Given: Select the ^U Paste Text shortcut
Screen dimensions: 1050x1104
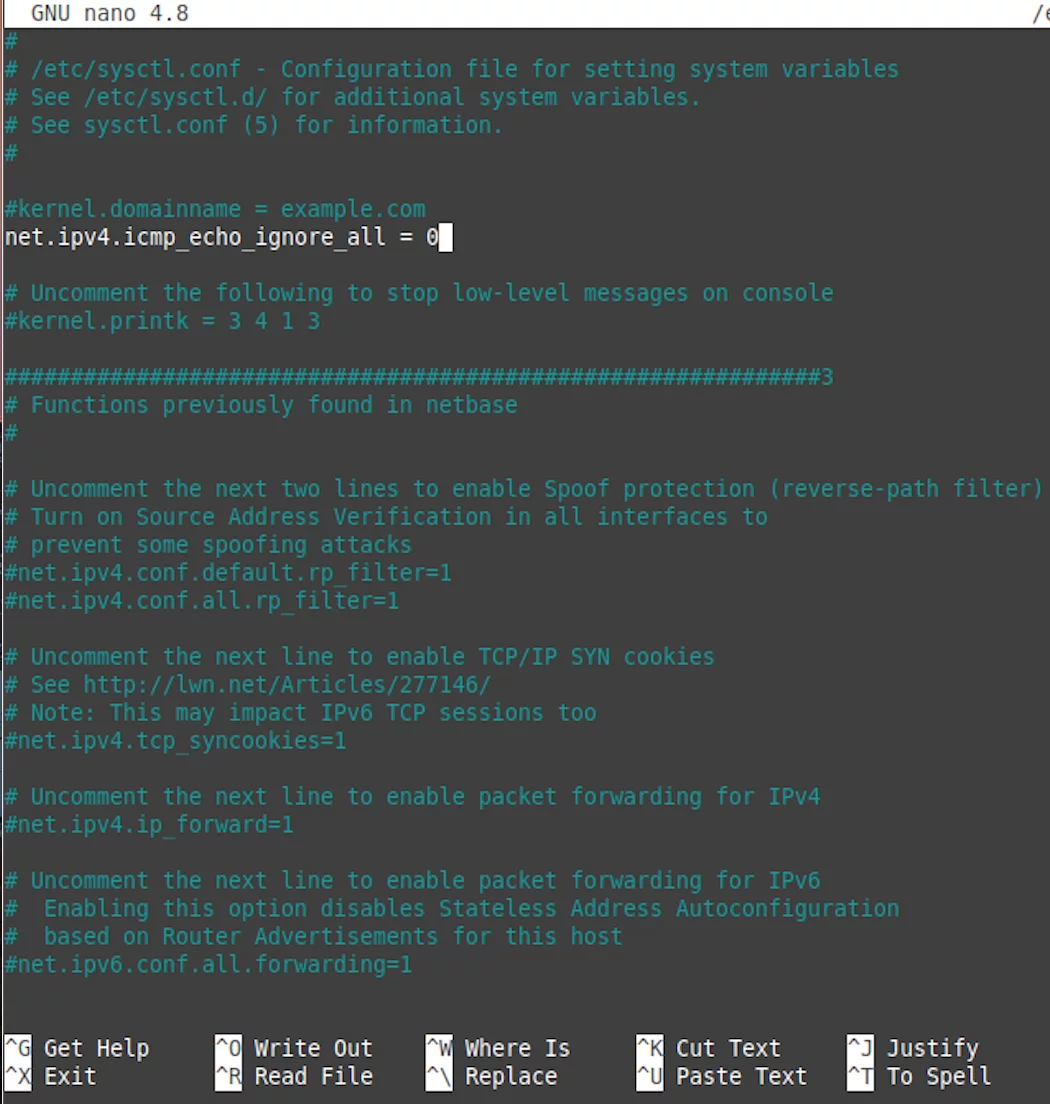Looking at the screenshot, I should 722,1076.
